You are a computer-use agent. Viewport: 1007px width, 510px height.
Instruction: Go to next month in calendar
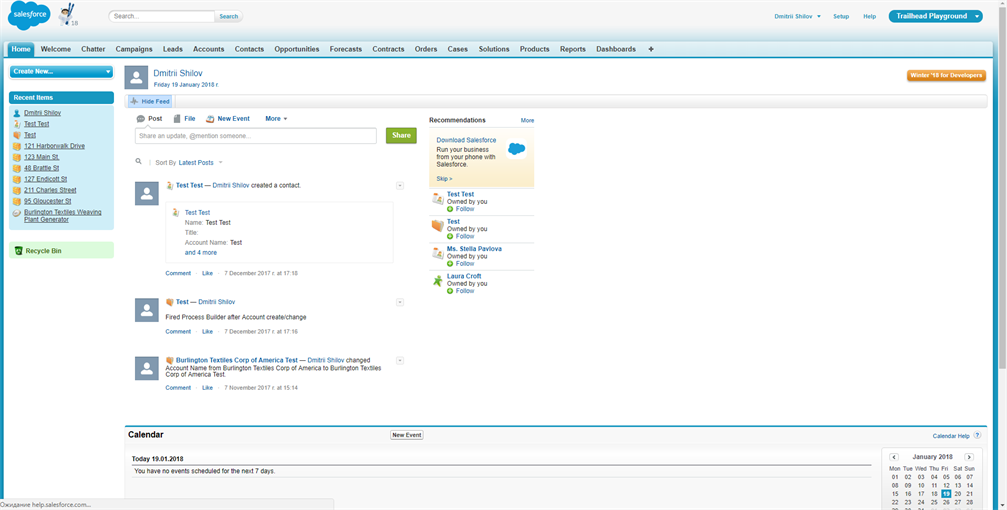[x=969, y=457]
